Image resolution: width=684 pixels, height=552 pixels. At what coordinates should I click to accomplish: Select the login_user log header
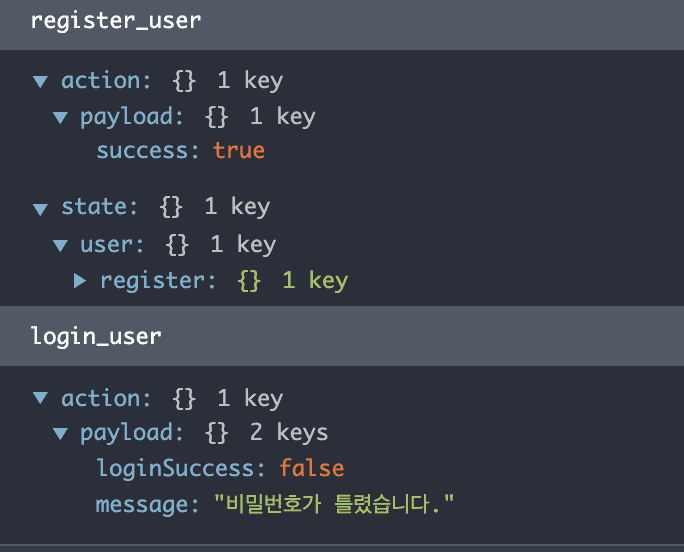coord(342,336)
